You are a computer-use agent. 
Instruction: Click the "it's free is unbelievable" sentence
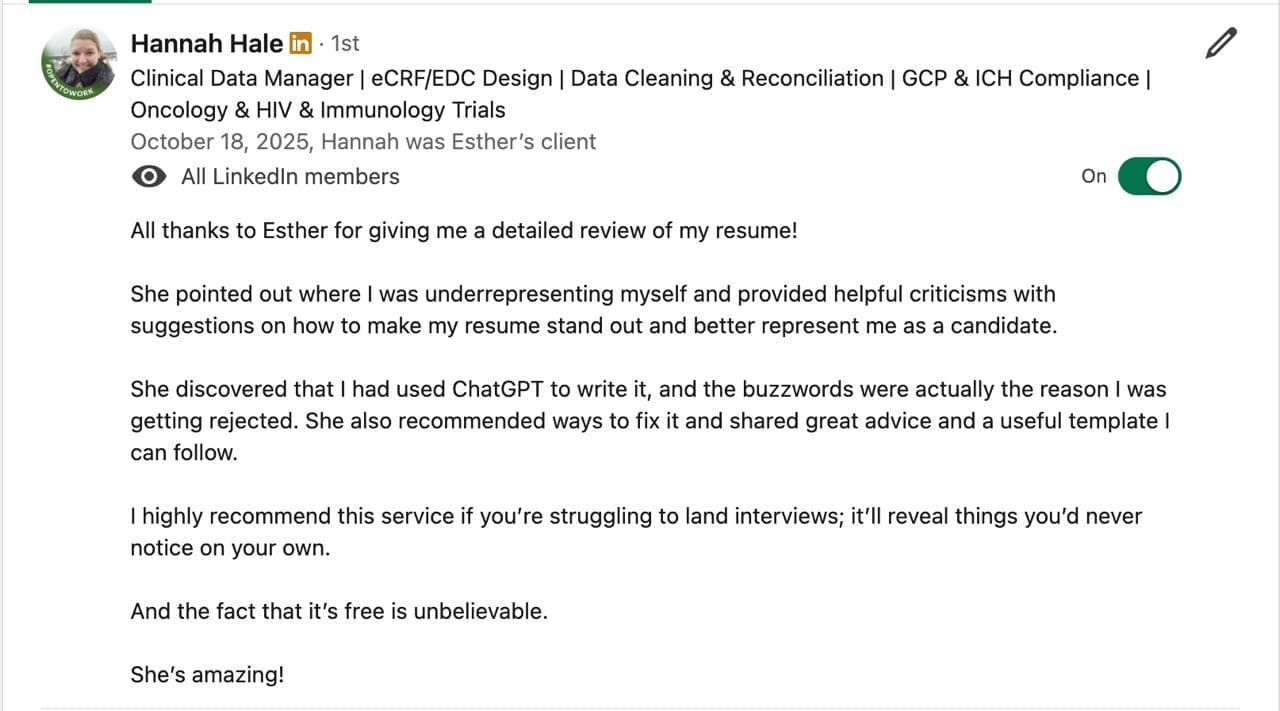pos(339,611)
